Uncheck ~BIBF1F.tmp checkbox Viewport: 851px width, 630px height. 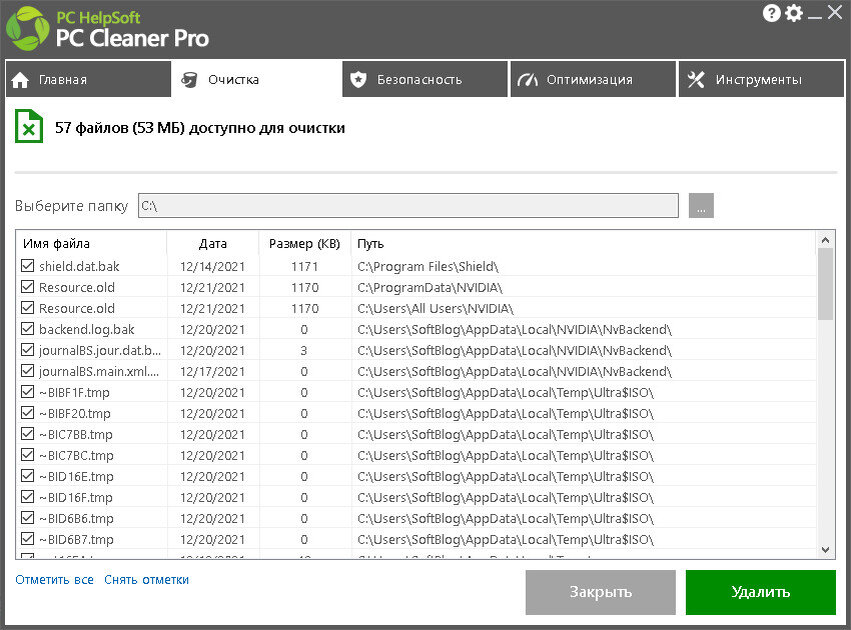pos(27,392)
